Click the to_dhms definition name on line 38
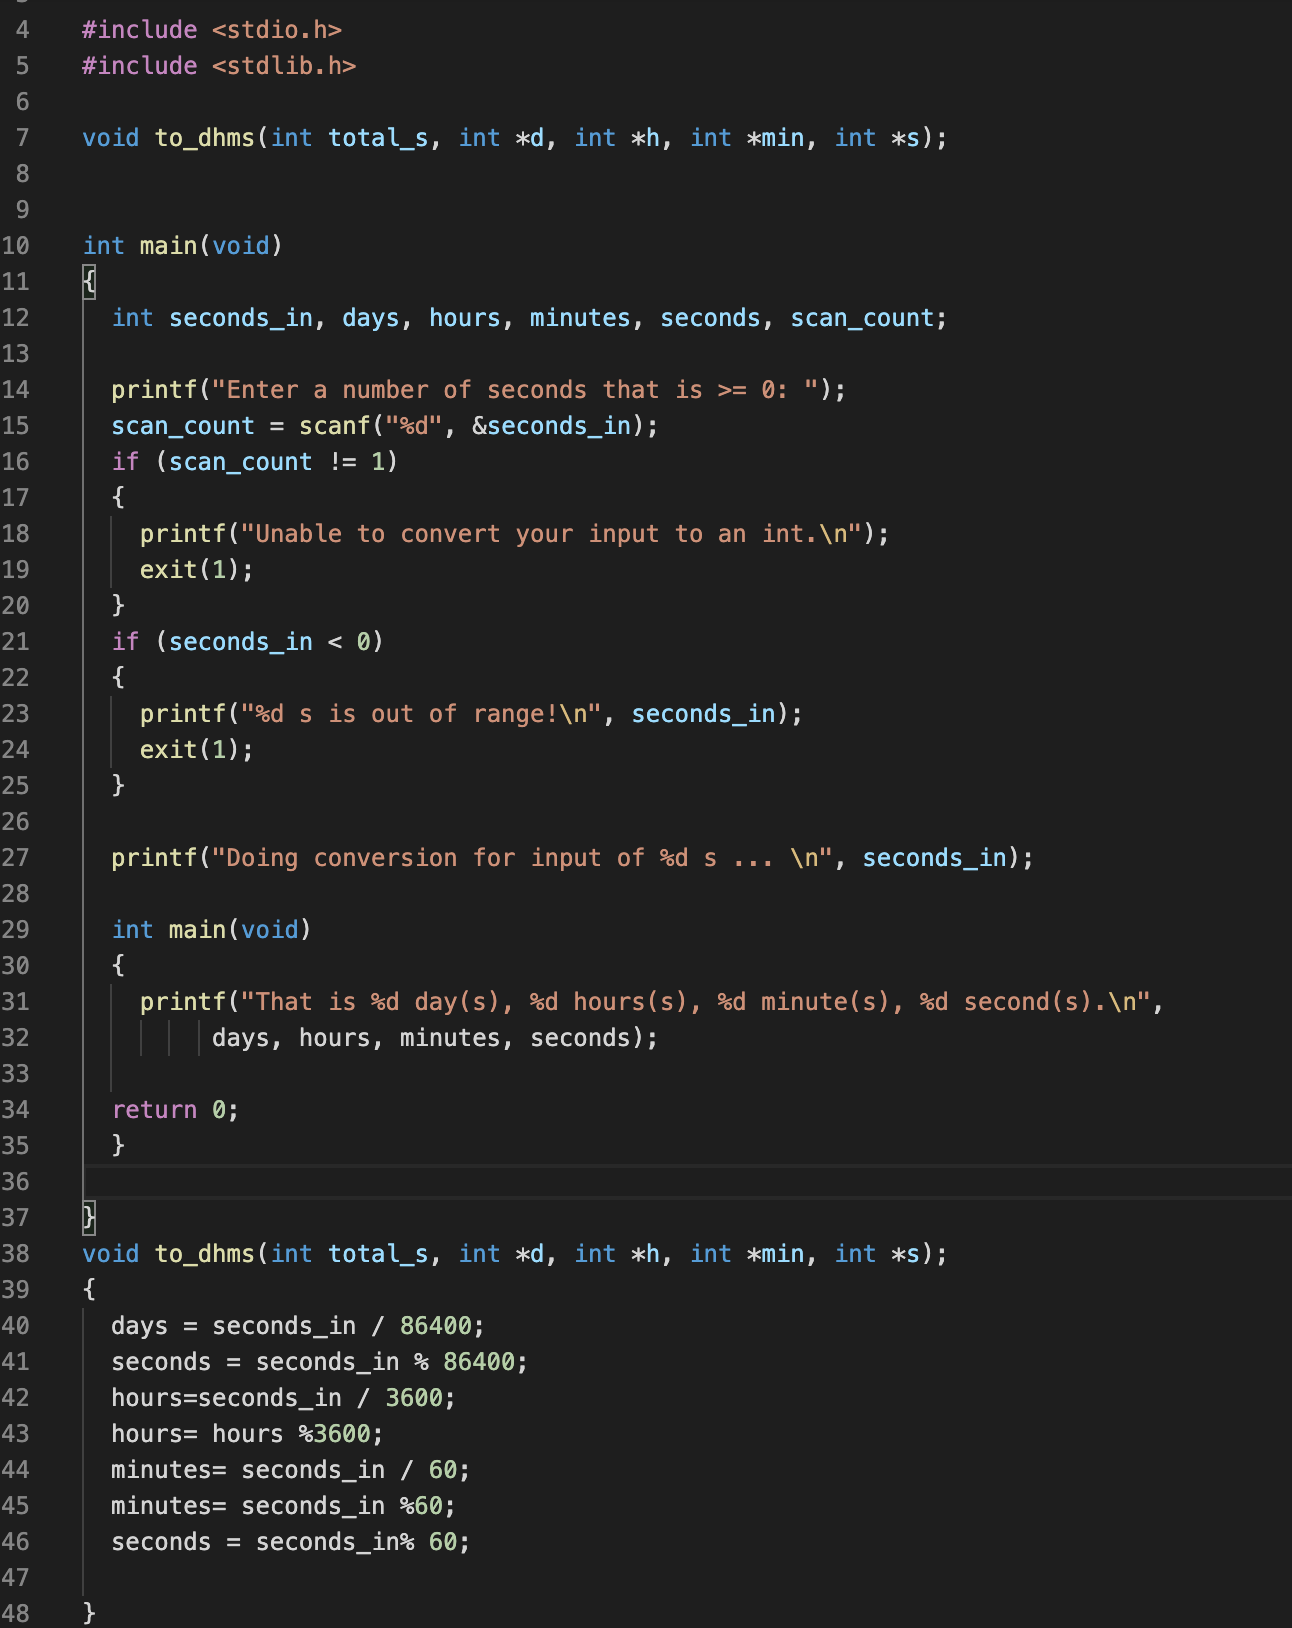This screenshot has width=1292, height=1628. click(x=205, y=1254)
